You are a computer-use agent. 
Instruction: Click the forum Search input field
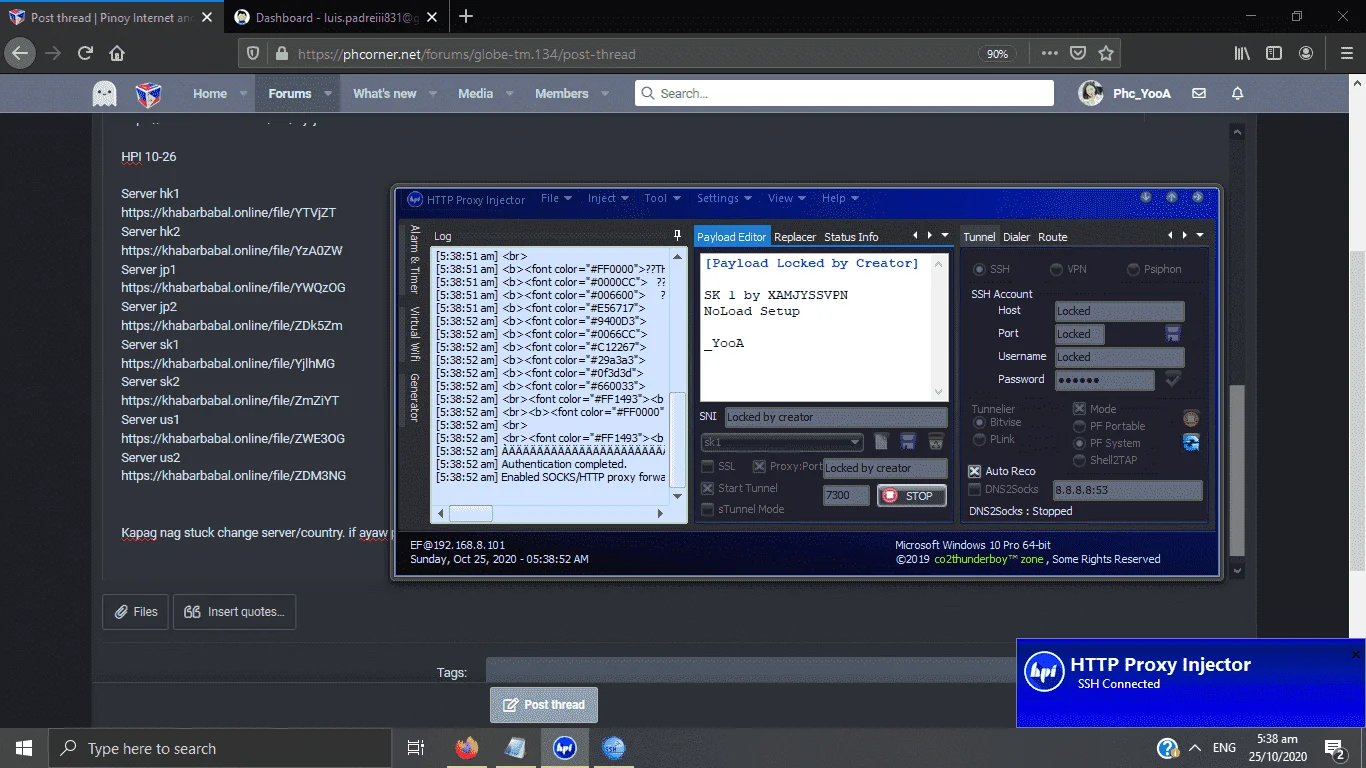[x=844, y=93]
